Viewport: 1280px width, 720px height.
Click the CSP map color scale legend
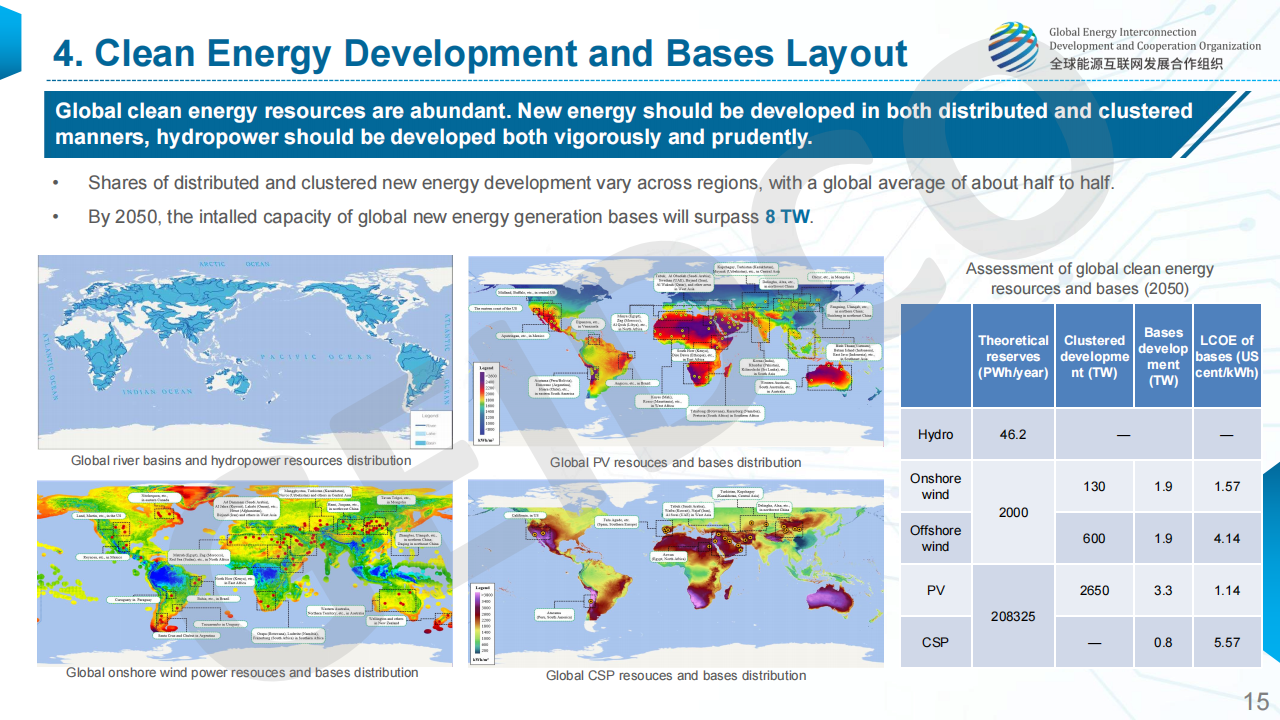(x=482, y=623)
